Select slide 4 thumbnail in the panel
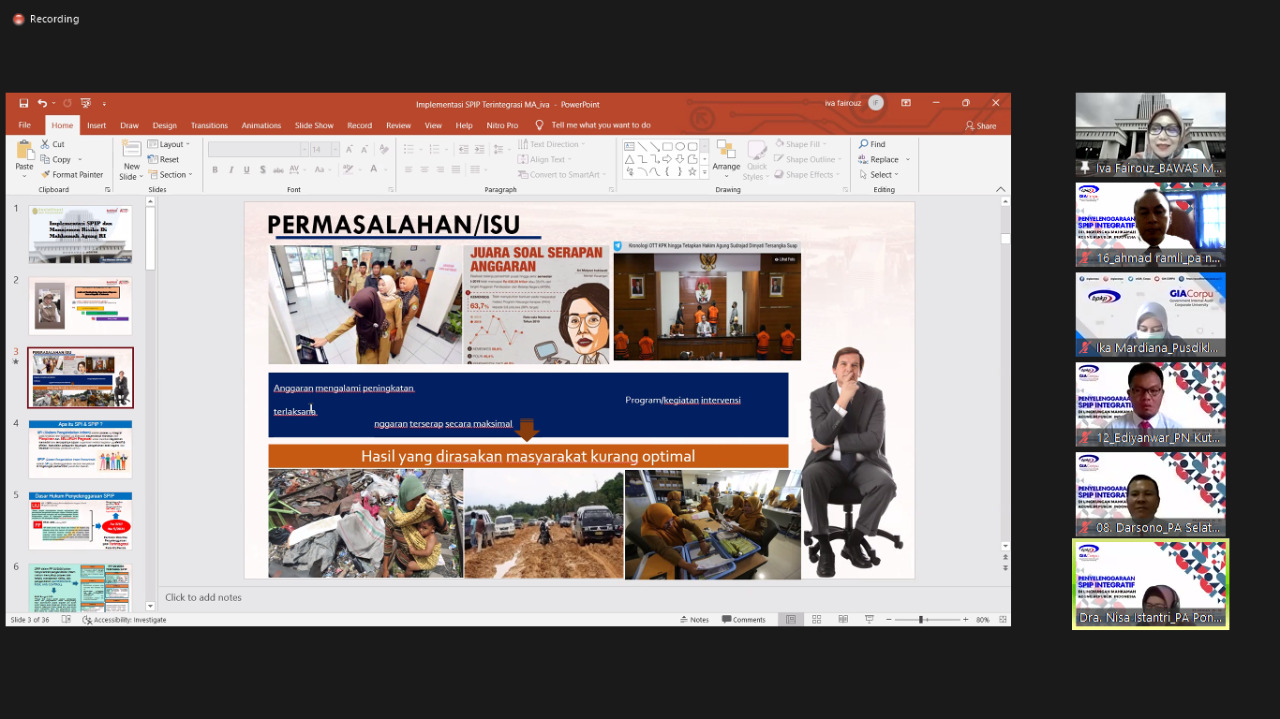The image size is (1280, 719). [80, 449]
